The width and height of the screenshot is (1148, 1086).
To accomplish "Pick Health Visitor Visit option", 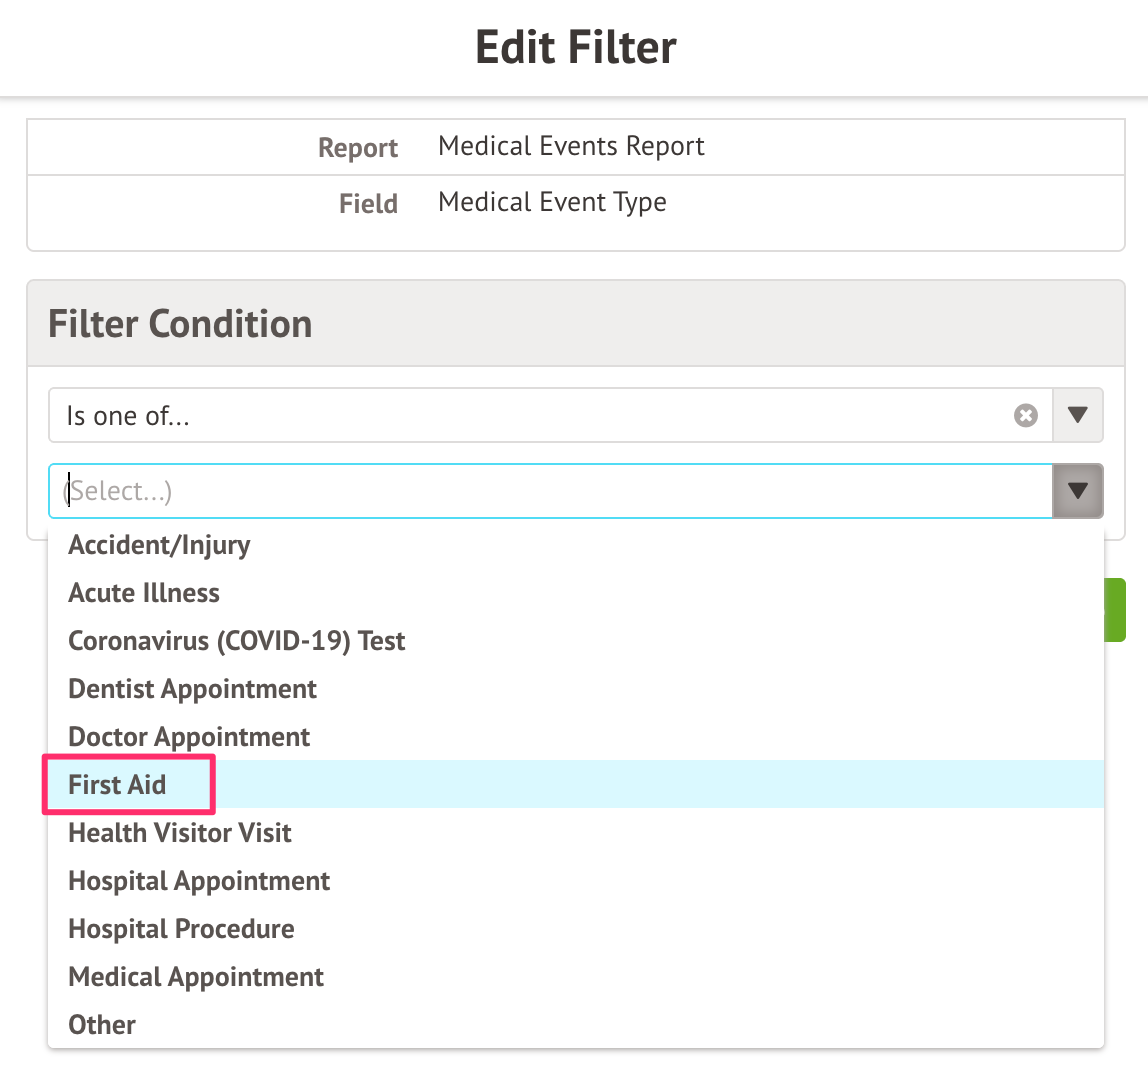I will point(180,833).
